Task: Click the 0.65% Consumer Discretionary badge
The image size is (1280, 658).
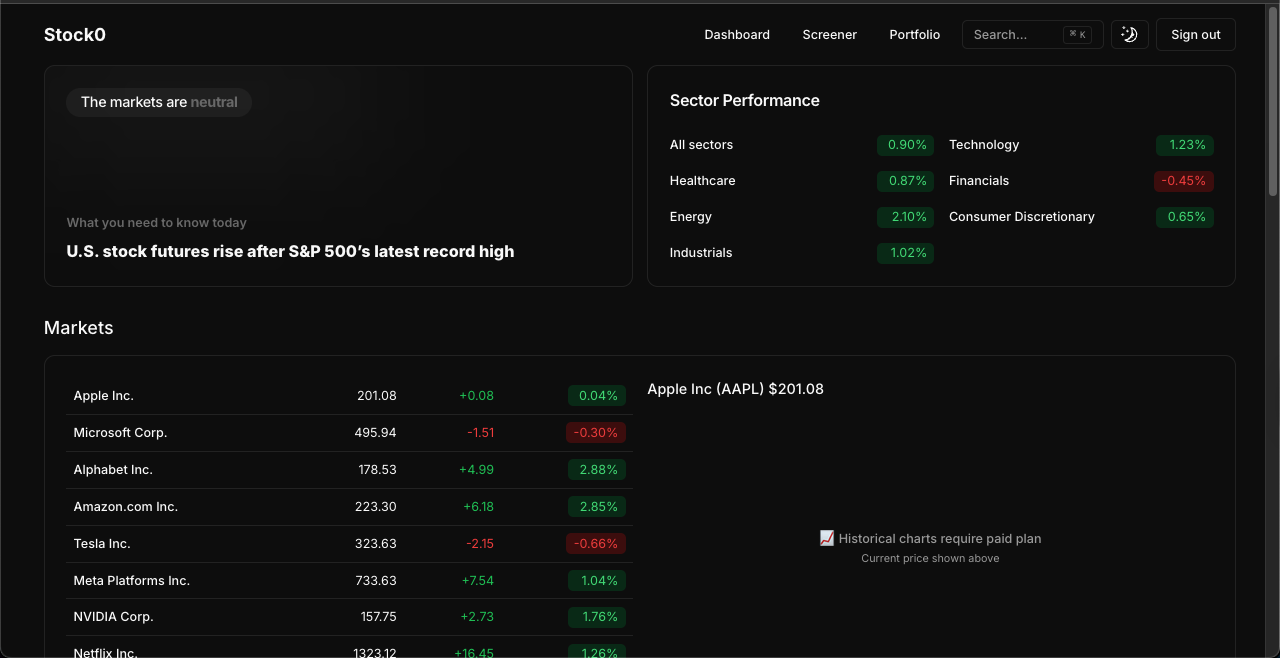Action: click(x=1185, y=217)
